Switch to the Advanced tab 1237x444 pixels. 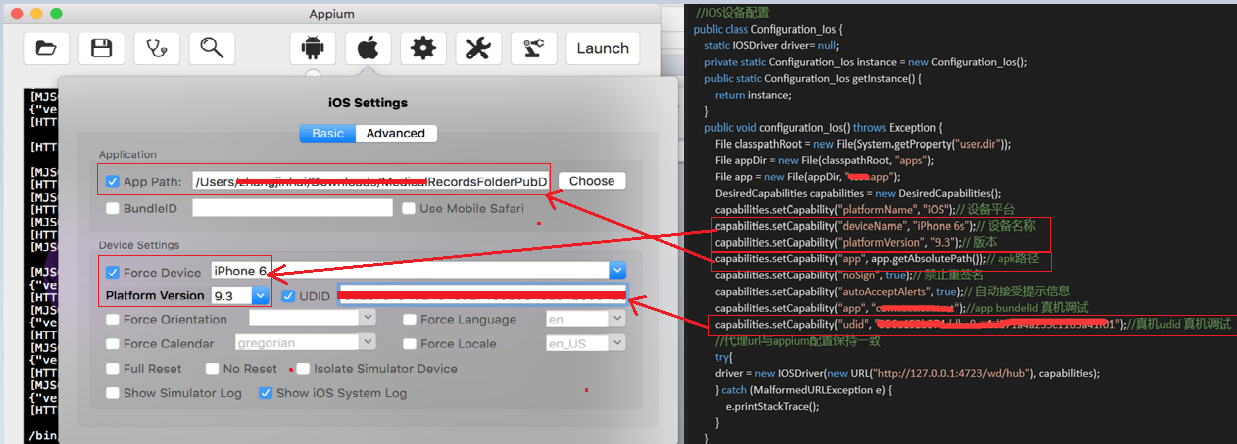(x=396, y=133)
